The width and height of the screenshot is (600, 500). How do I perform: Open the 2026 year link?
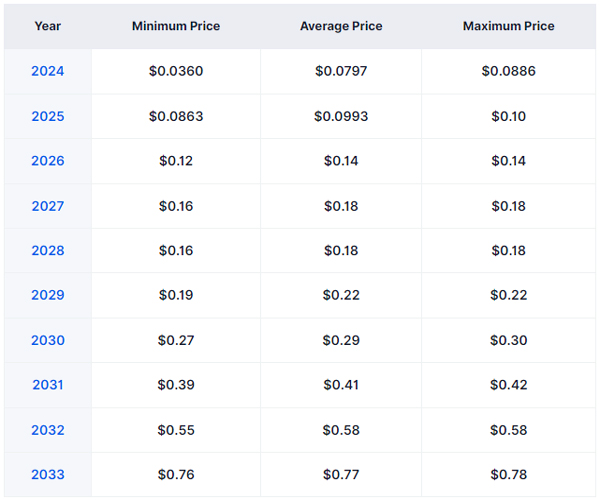[x=47, y=161]
